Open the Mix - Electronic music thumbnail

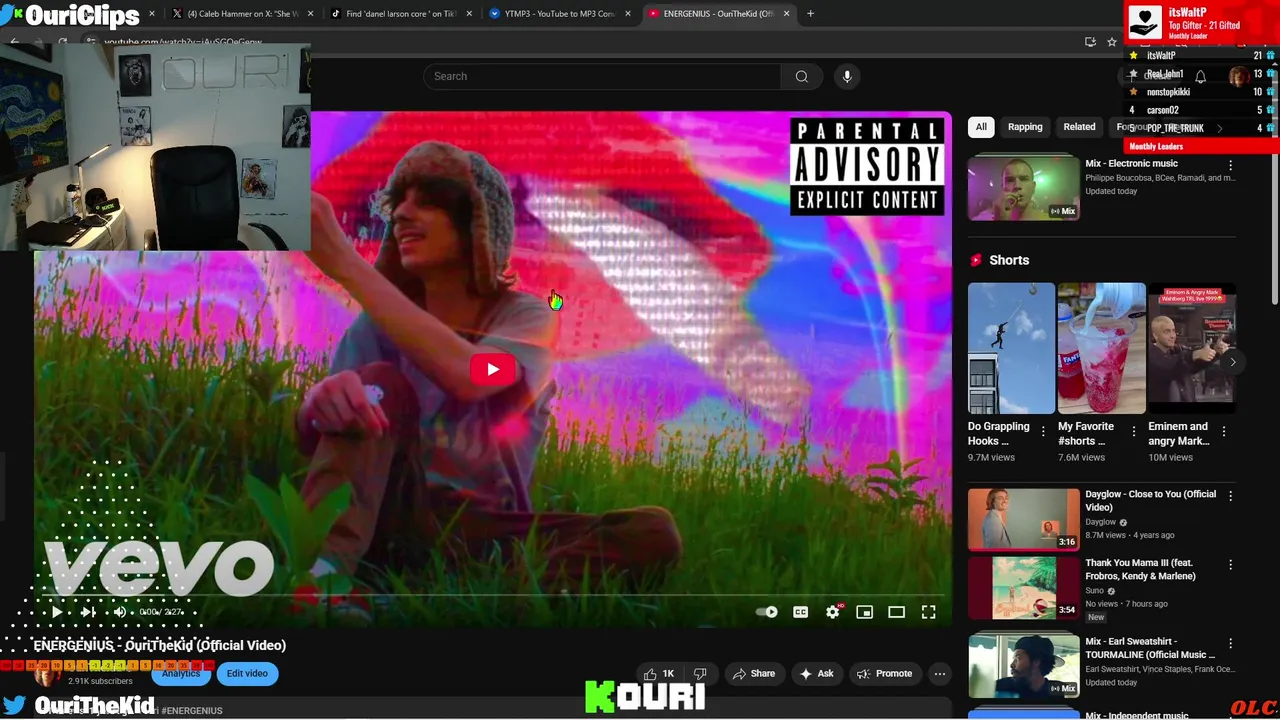tap(1024, 187)
